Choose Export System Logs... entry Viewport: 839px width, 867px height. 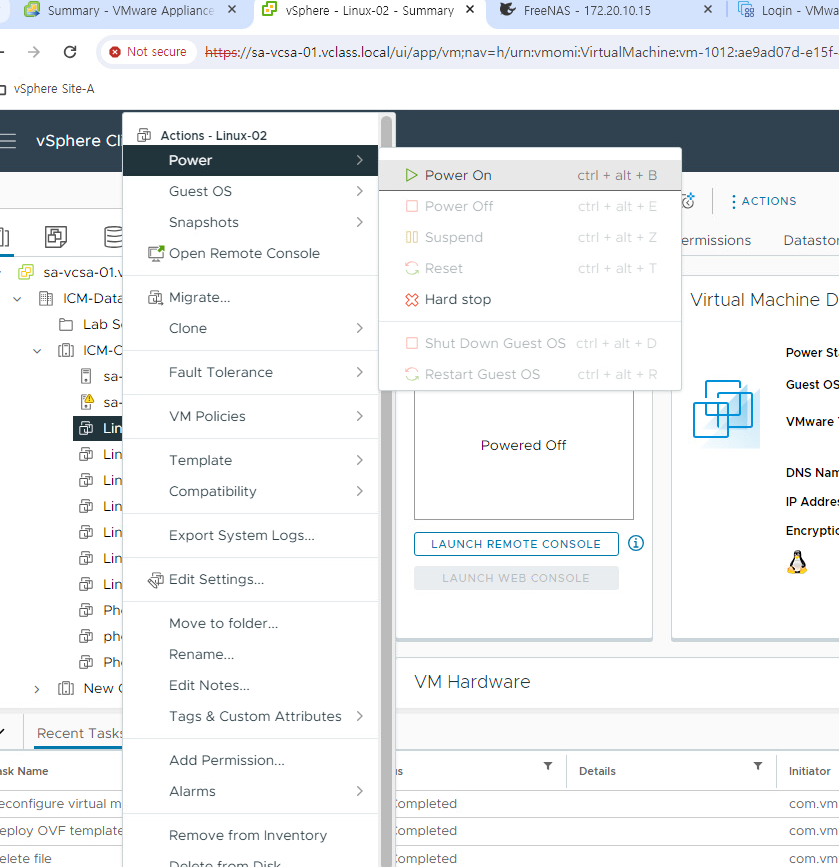coord(251,535)
